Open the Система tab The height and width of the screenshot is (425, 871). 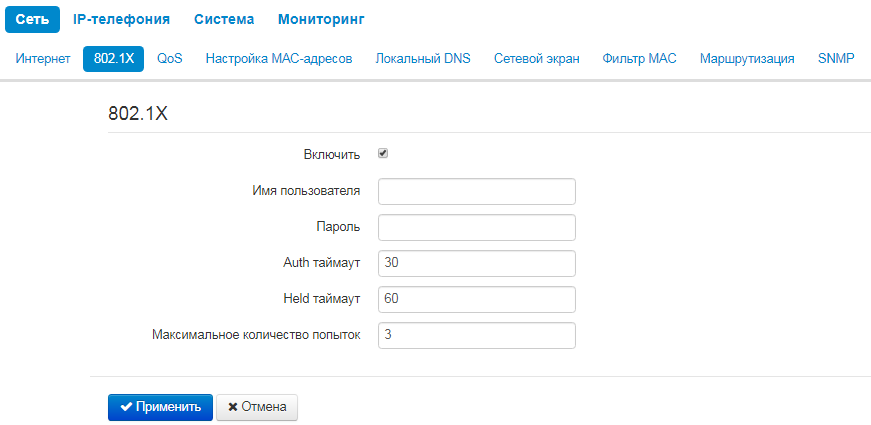(224, 19)
